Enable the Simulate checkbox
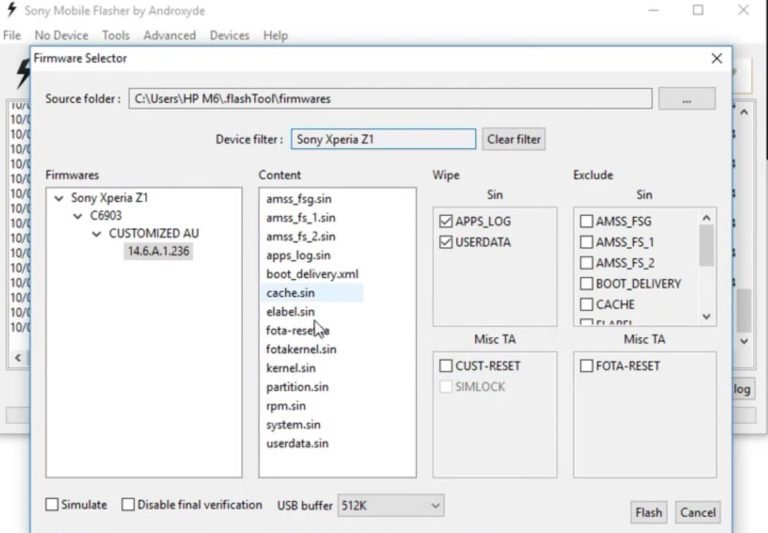The width and height of the screenshot is (768, 533). coord(52,505)
